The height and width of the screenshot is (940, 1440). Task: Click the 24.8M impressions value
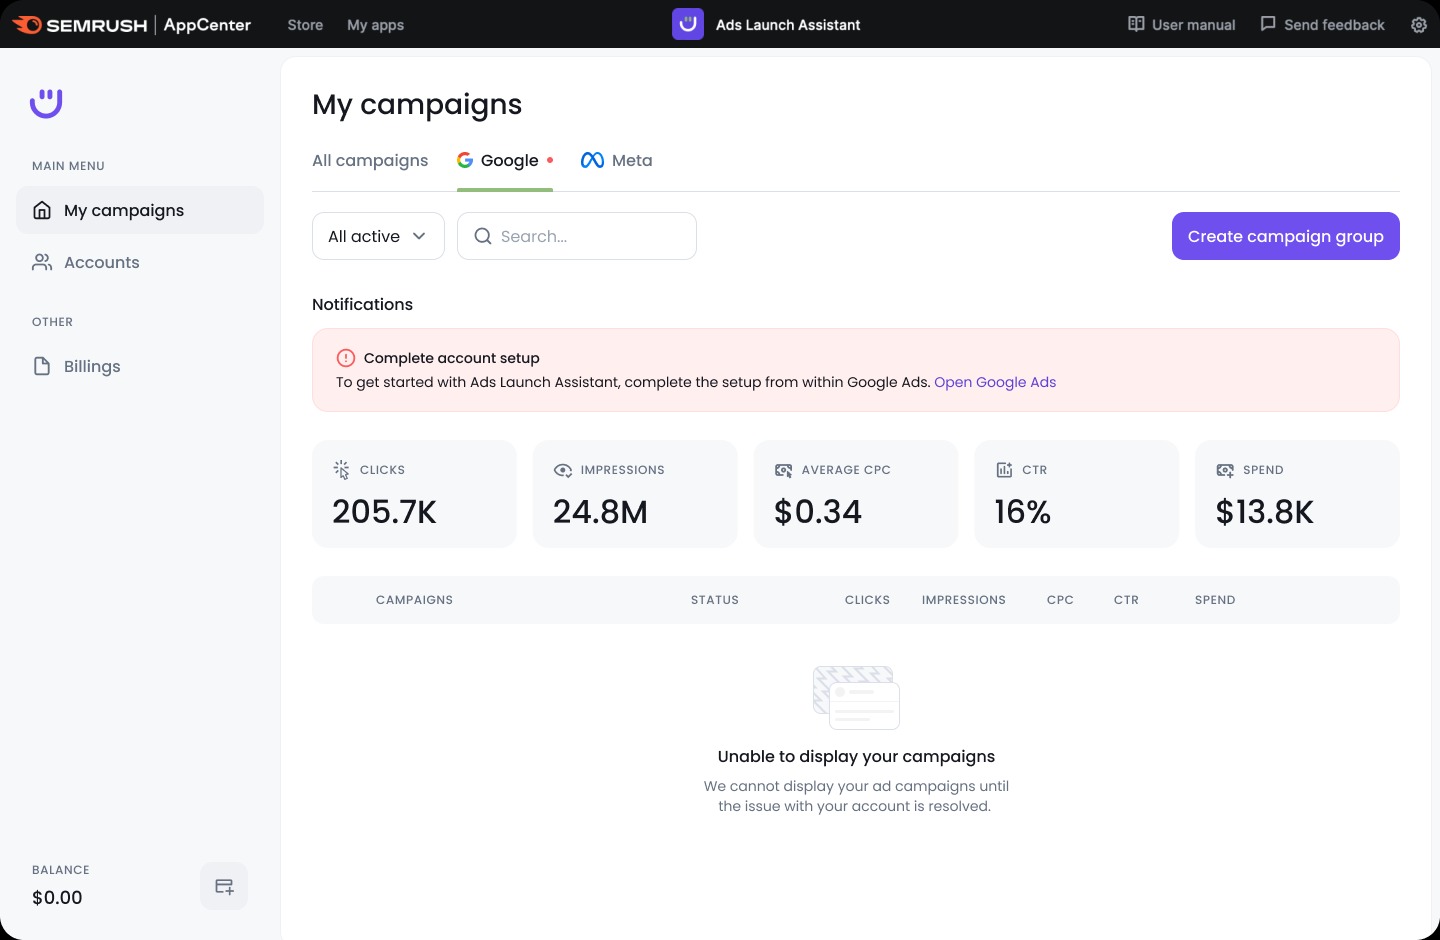(x=601, y=512)
